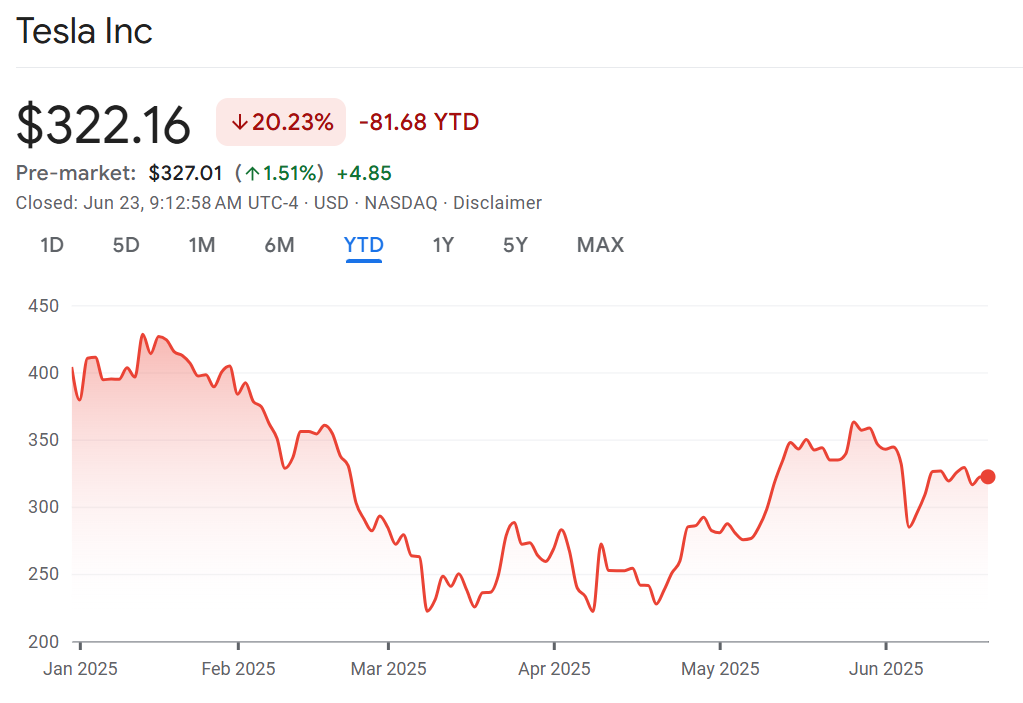
Task: Click the 450 y-axis label
Action: click(x=44, y=306)
